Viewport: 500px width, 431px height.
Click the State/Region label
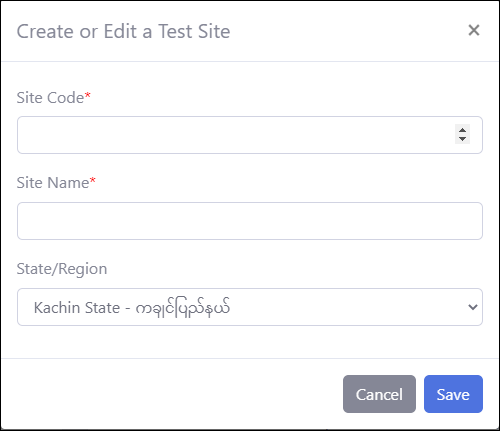62,269
